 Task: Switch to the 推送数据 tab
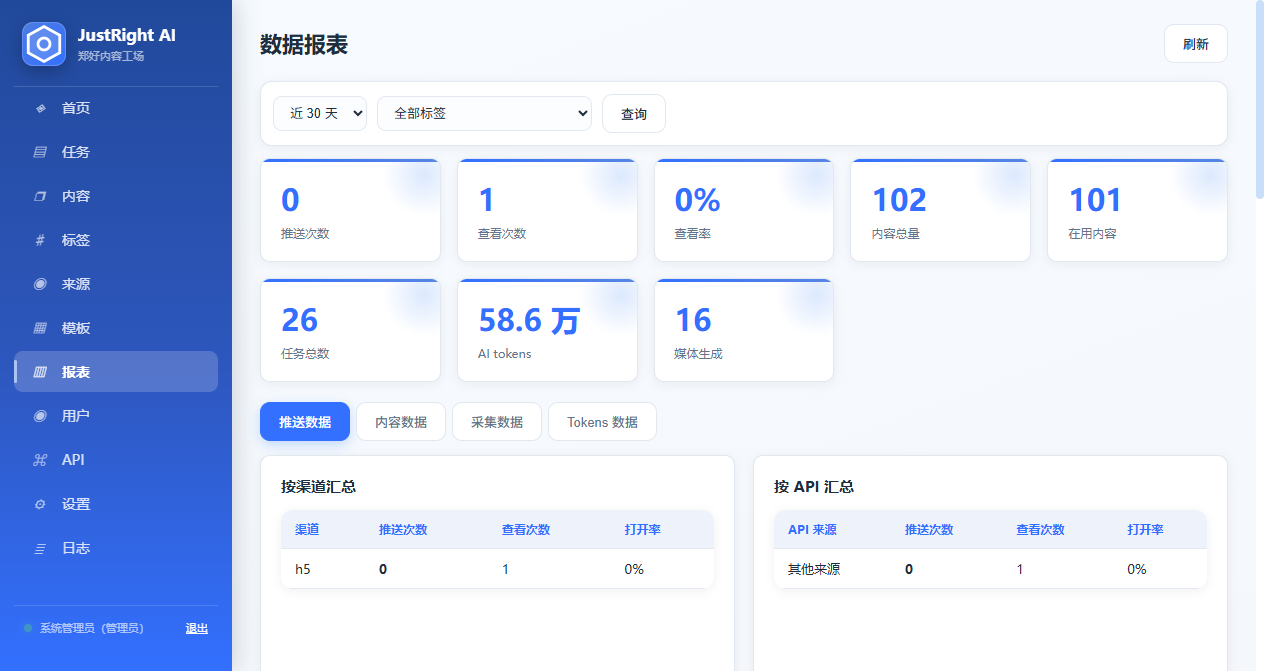305,422
